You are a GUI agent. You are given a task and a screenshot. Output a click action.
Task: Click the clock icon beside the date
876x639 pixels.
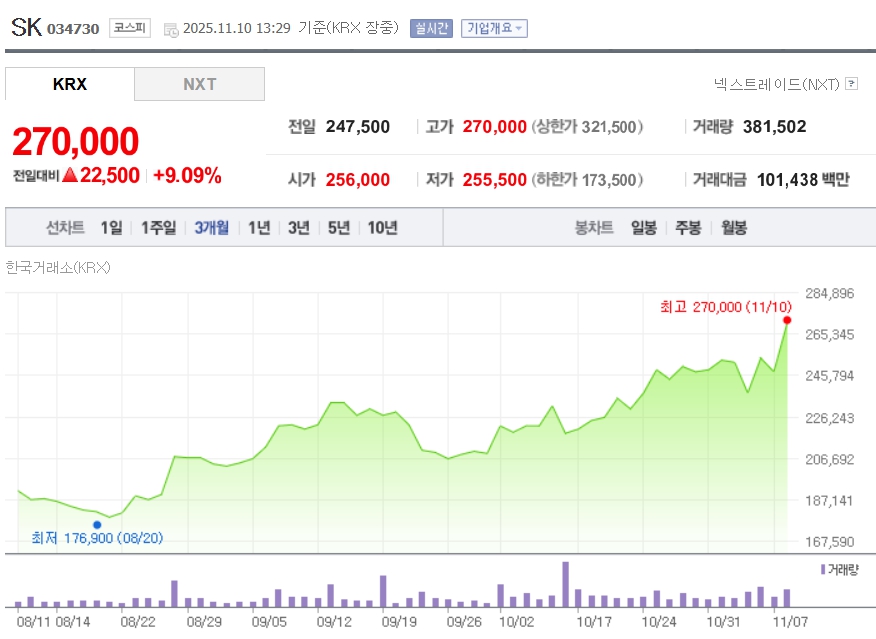click(x=170, y=29)
